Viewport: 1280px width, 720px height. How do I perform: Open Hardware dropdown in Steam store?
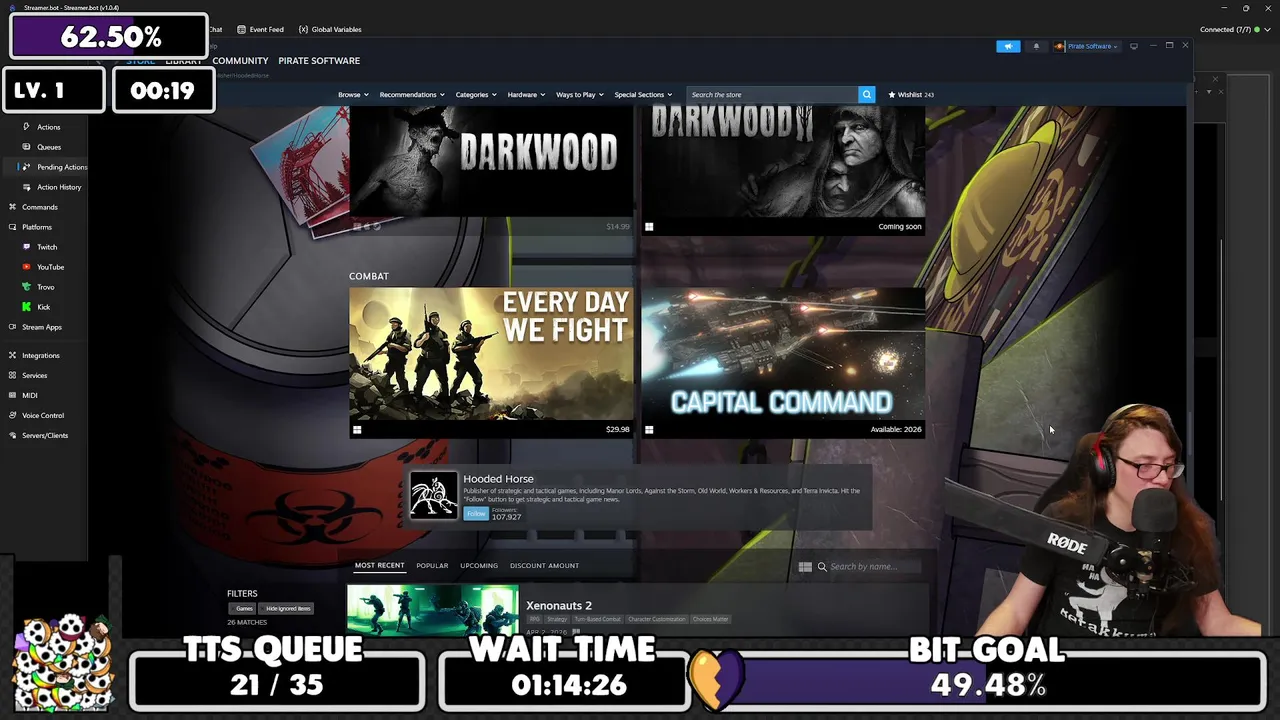(526, 95)
